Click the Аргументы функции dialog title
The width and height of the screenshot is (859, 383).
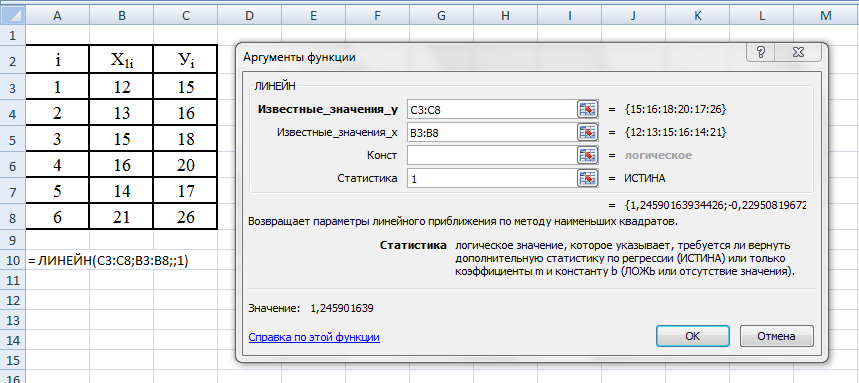tap(299, 57)
